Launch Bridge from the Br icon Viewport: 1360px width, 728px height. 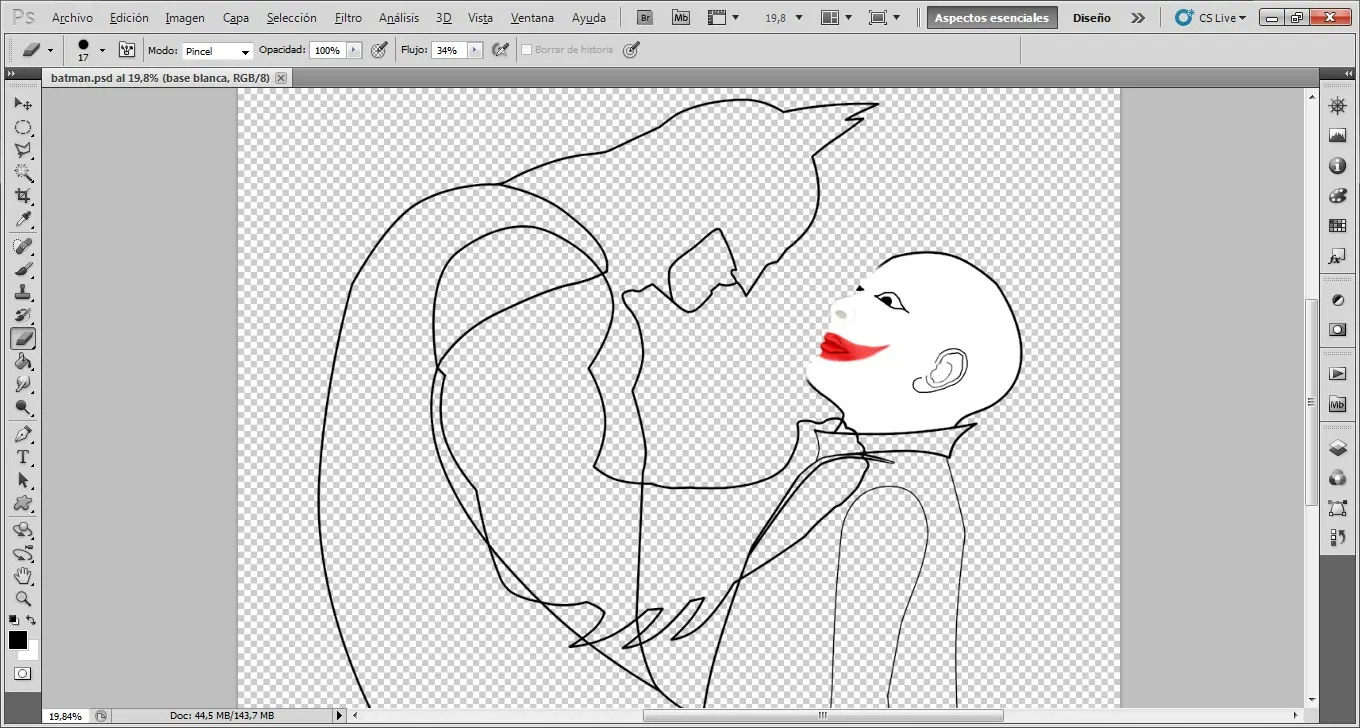click(645, 18)
